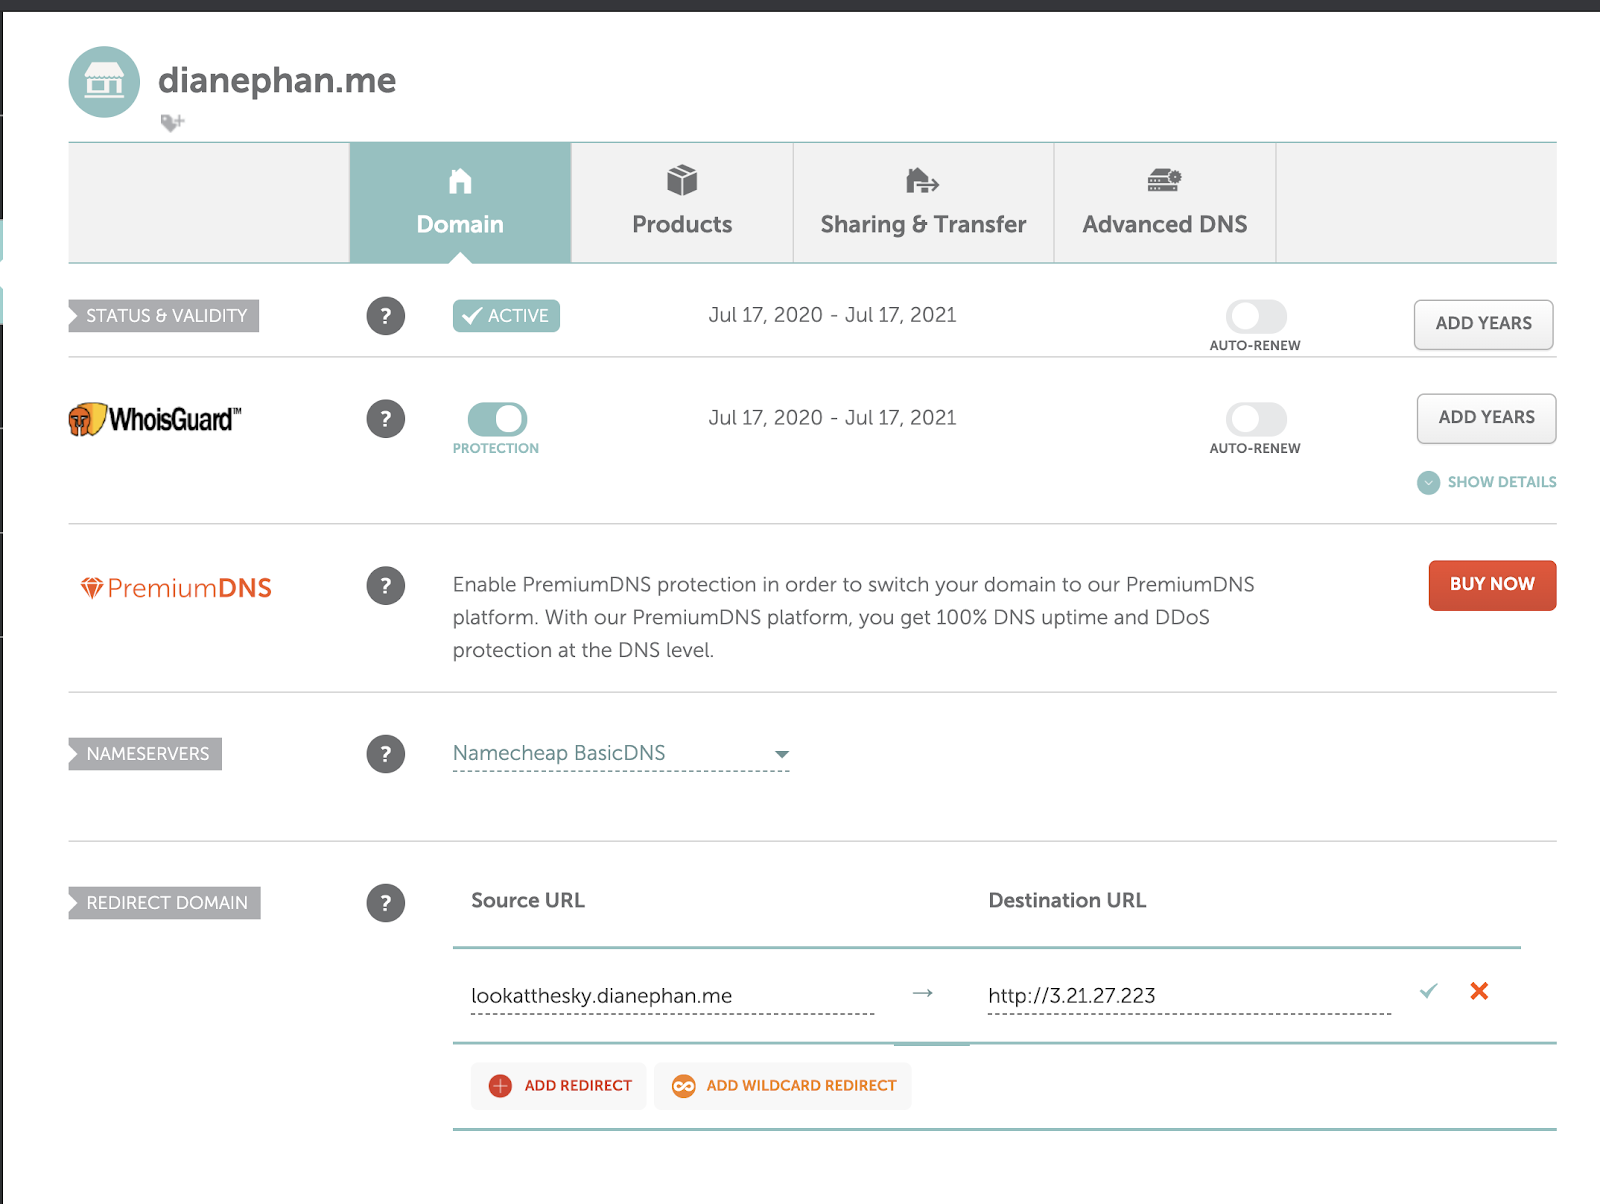Open help icon for Status & Validity
Viewport: 1600px width, 1204px height.
pyautogui.click(x=386, y=316)
